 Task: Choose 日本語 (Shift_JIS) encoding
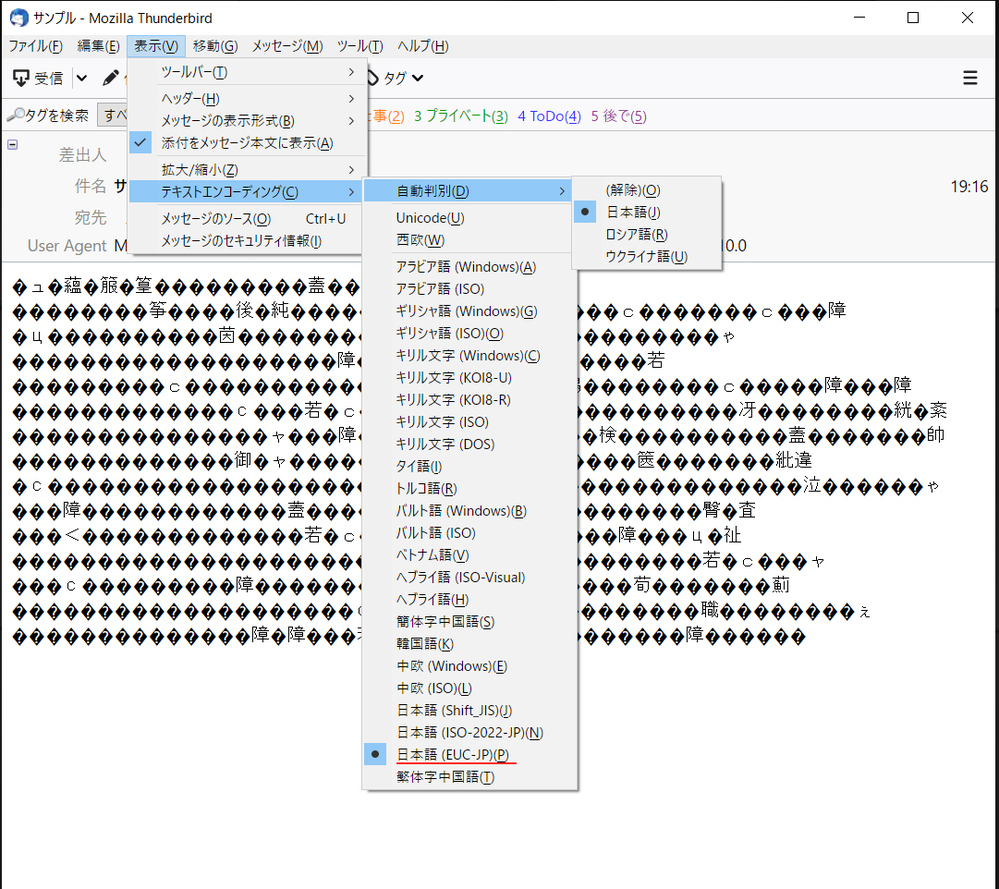point(453,711)
